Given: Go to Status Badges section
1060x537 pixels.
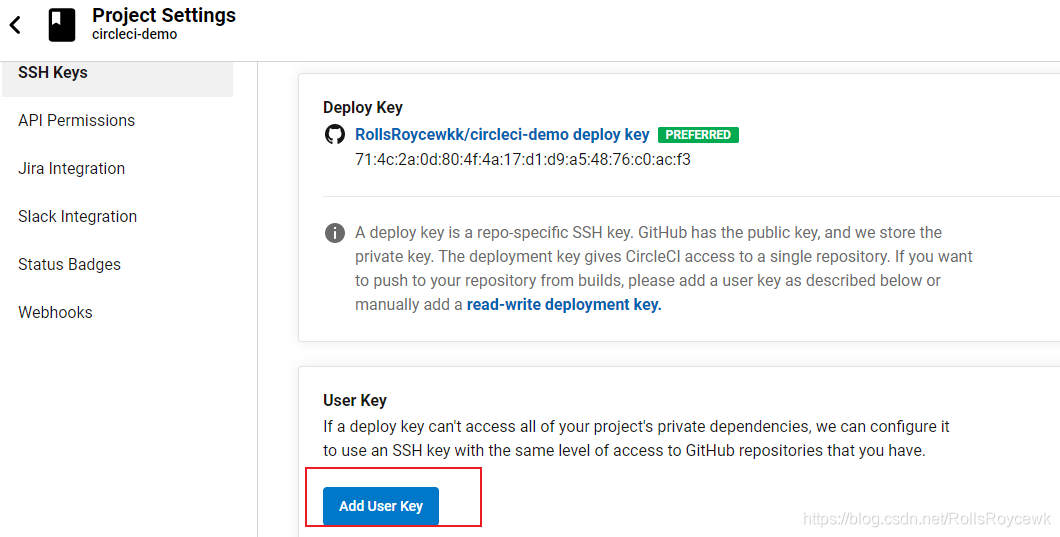Looking at the screenshot, I should click(70, 264).
